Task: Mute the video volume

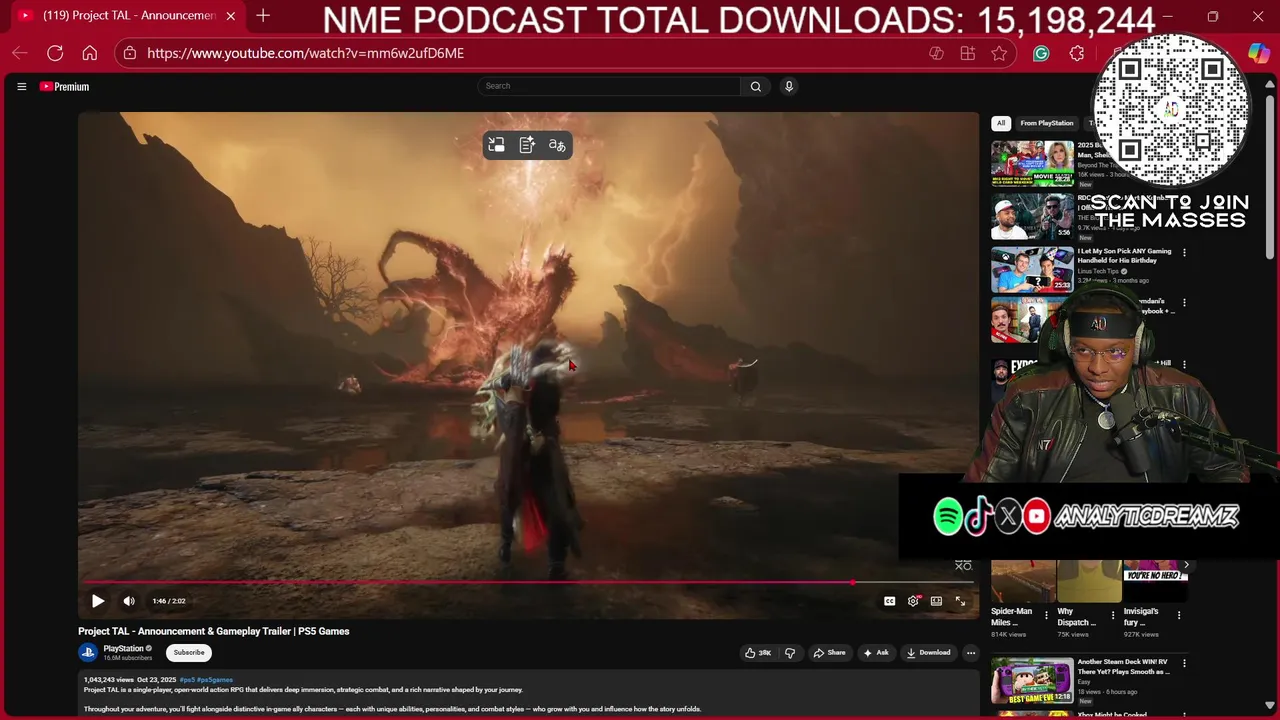Action: point(129,601)
